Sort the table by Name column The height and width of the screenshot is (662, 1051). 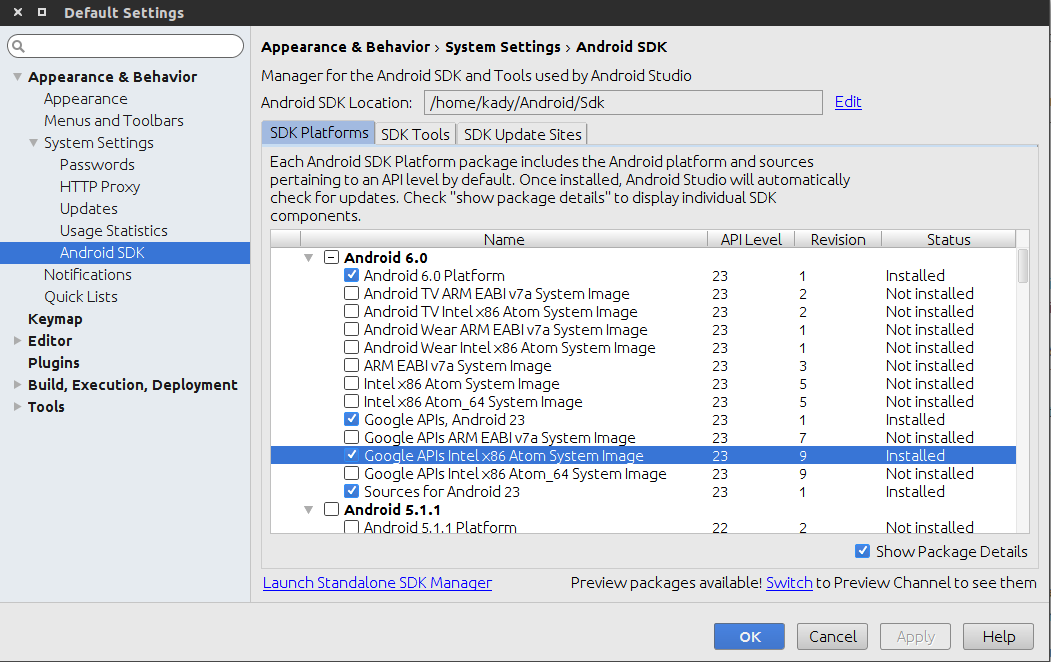pos(504,239)
